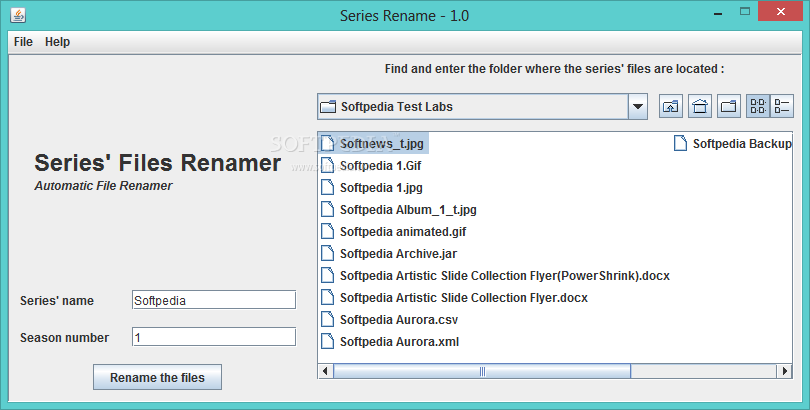Select the file Softnews_t.jpg
810x410 pixels.
(374, 144)
